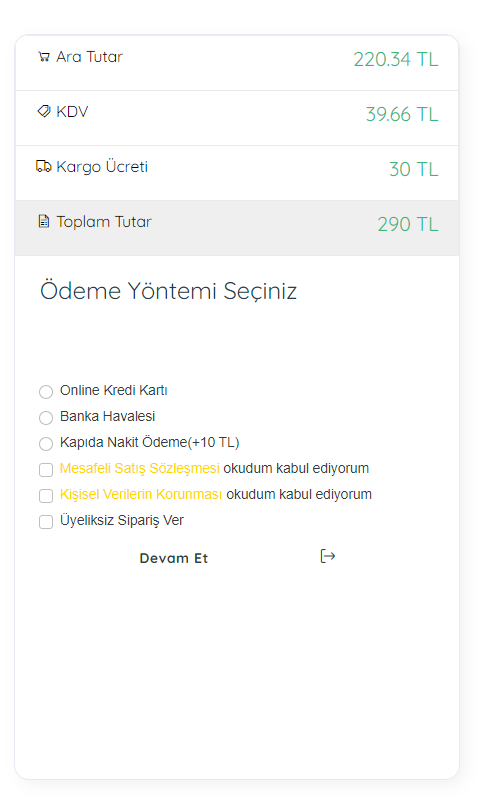The width and height of the screenshot is (494, 811).
Task: Choose Banka Havalesi radio button
Action: [46, 417]
